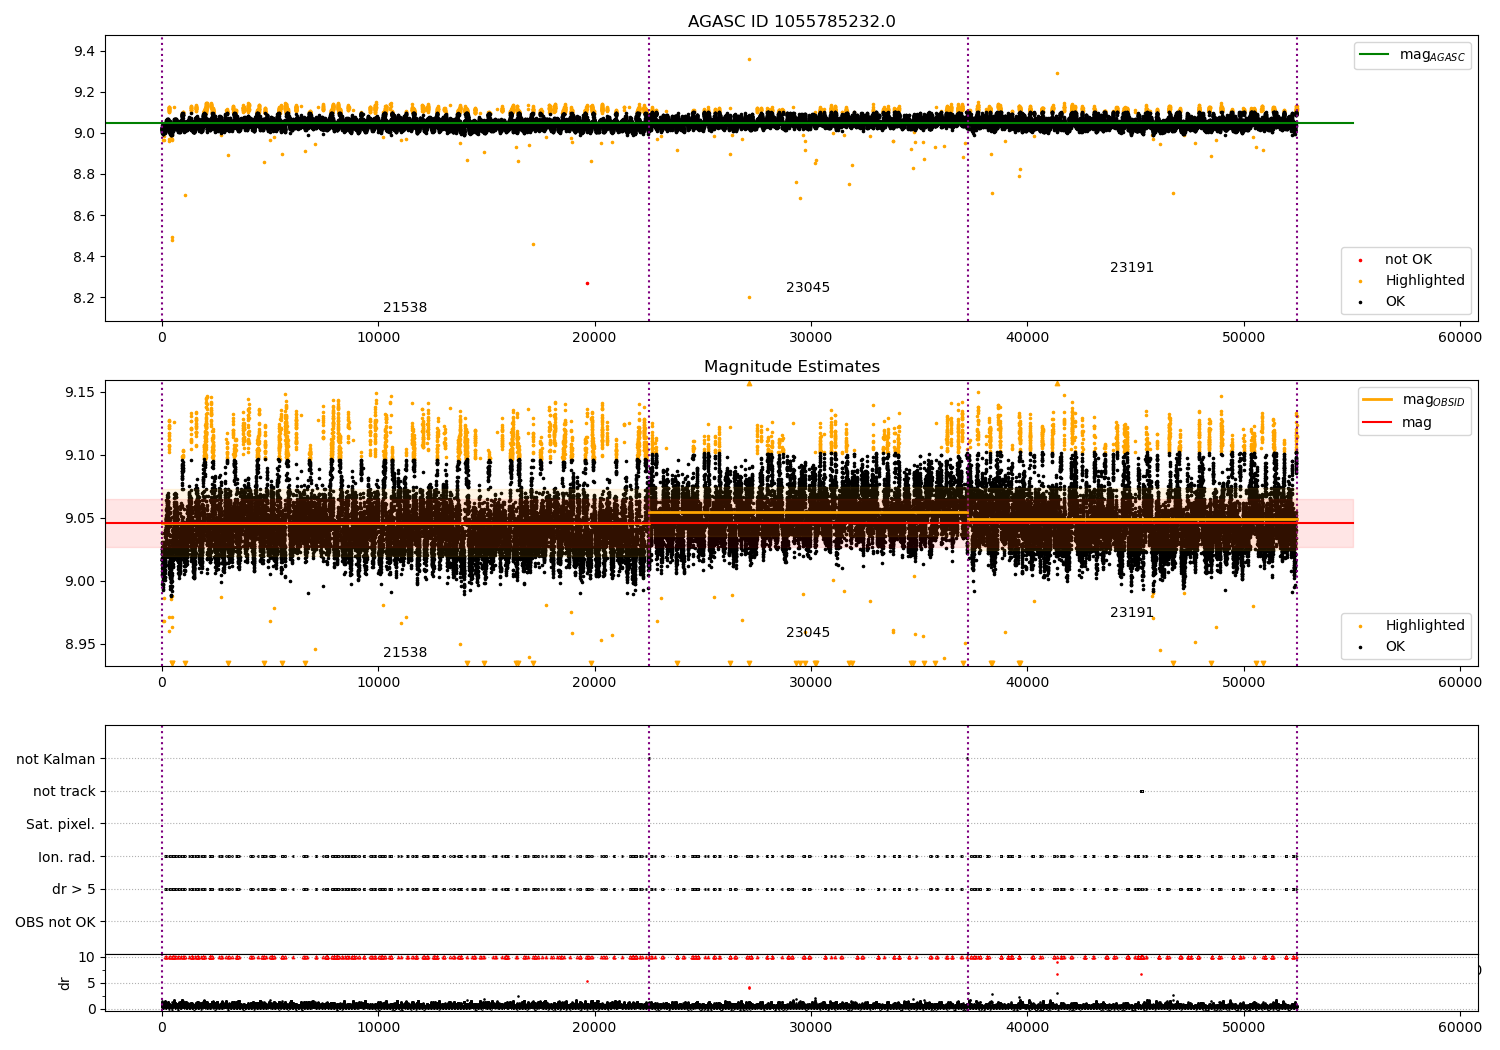Click the 'Magnitude Estimates' plot title

click(791, 367)
